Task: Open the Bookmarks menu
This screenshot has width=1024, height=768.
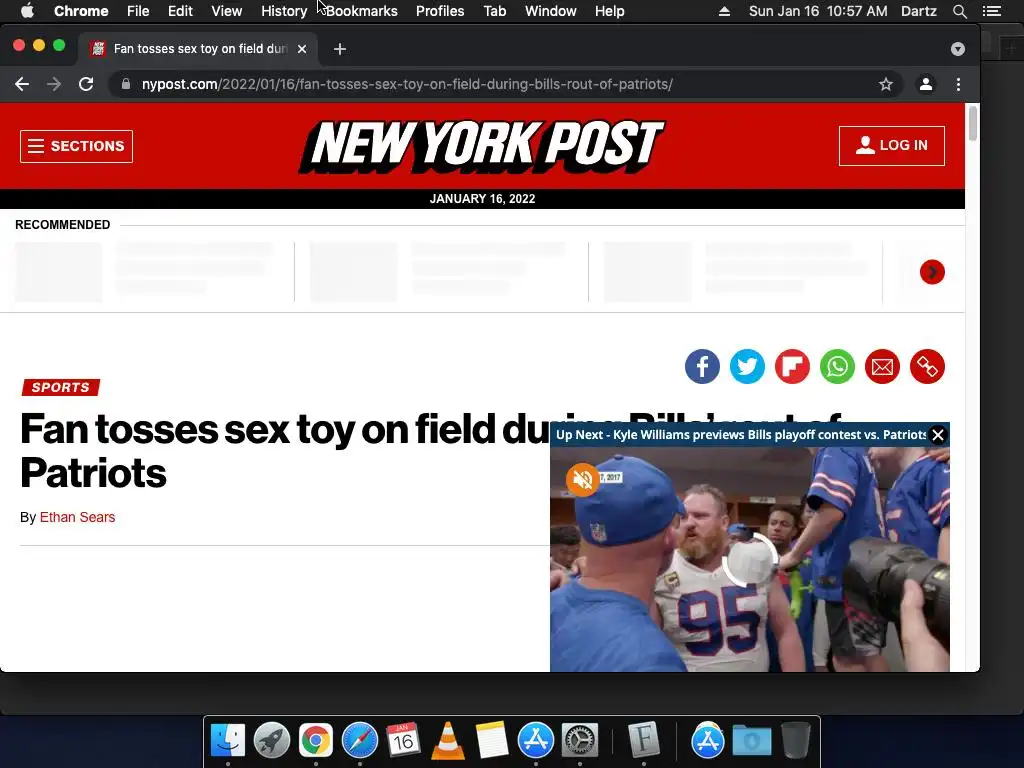Action: pos(362,11)
